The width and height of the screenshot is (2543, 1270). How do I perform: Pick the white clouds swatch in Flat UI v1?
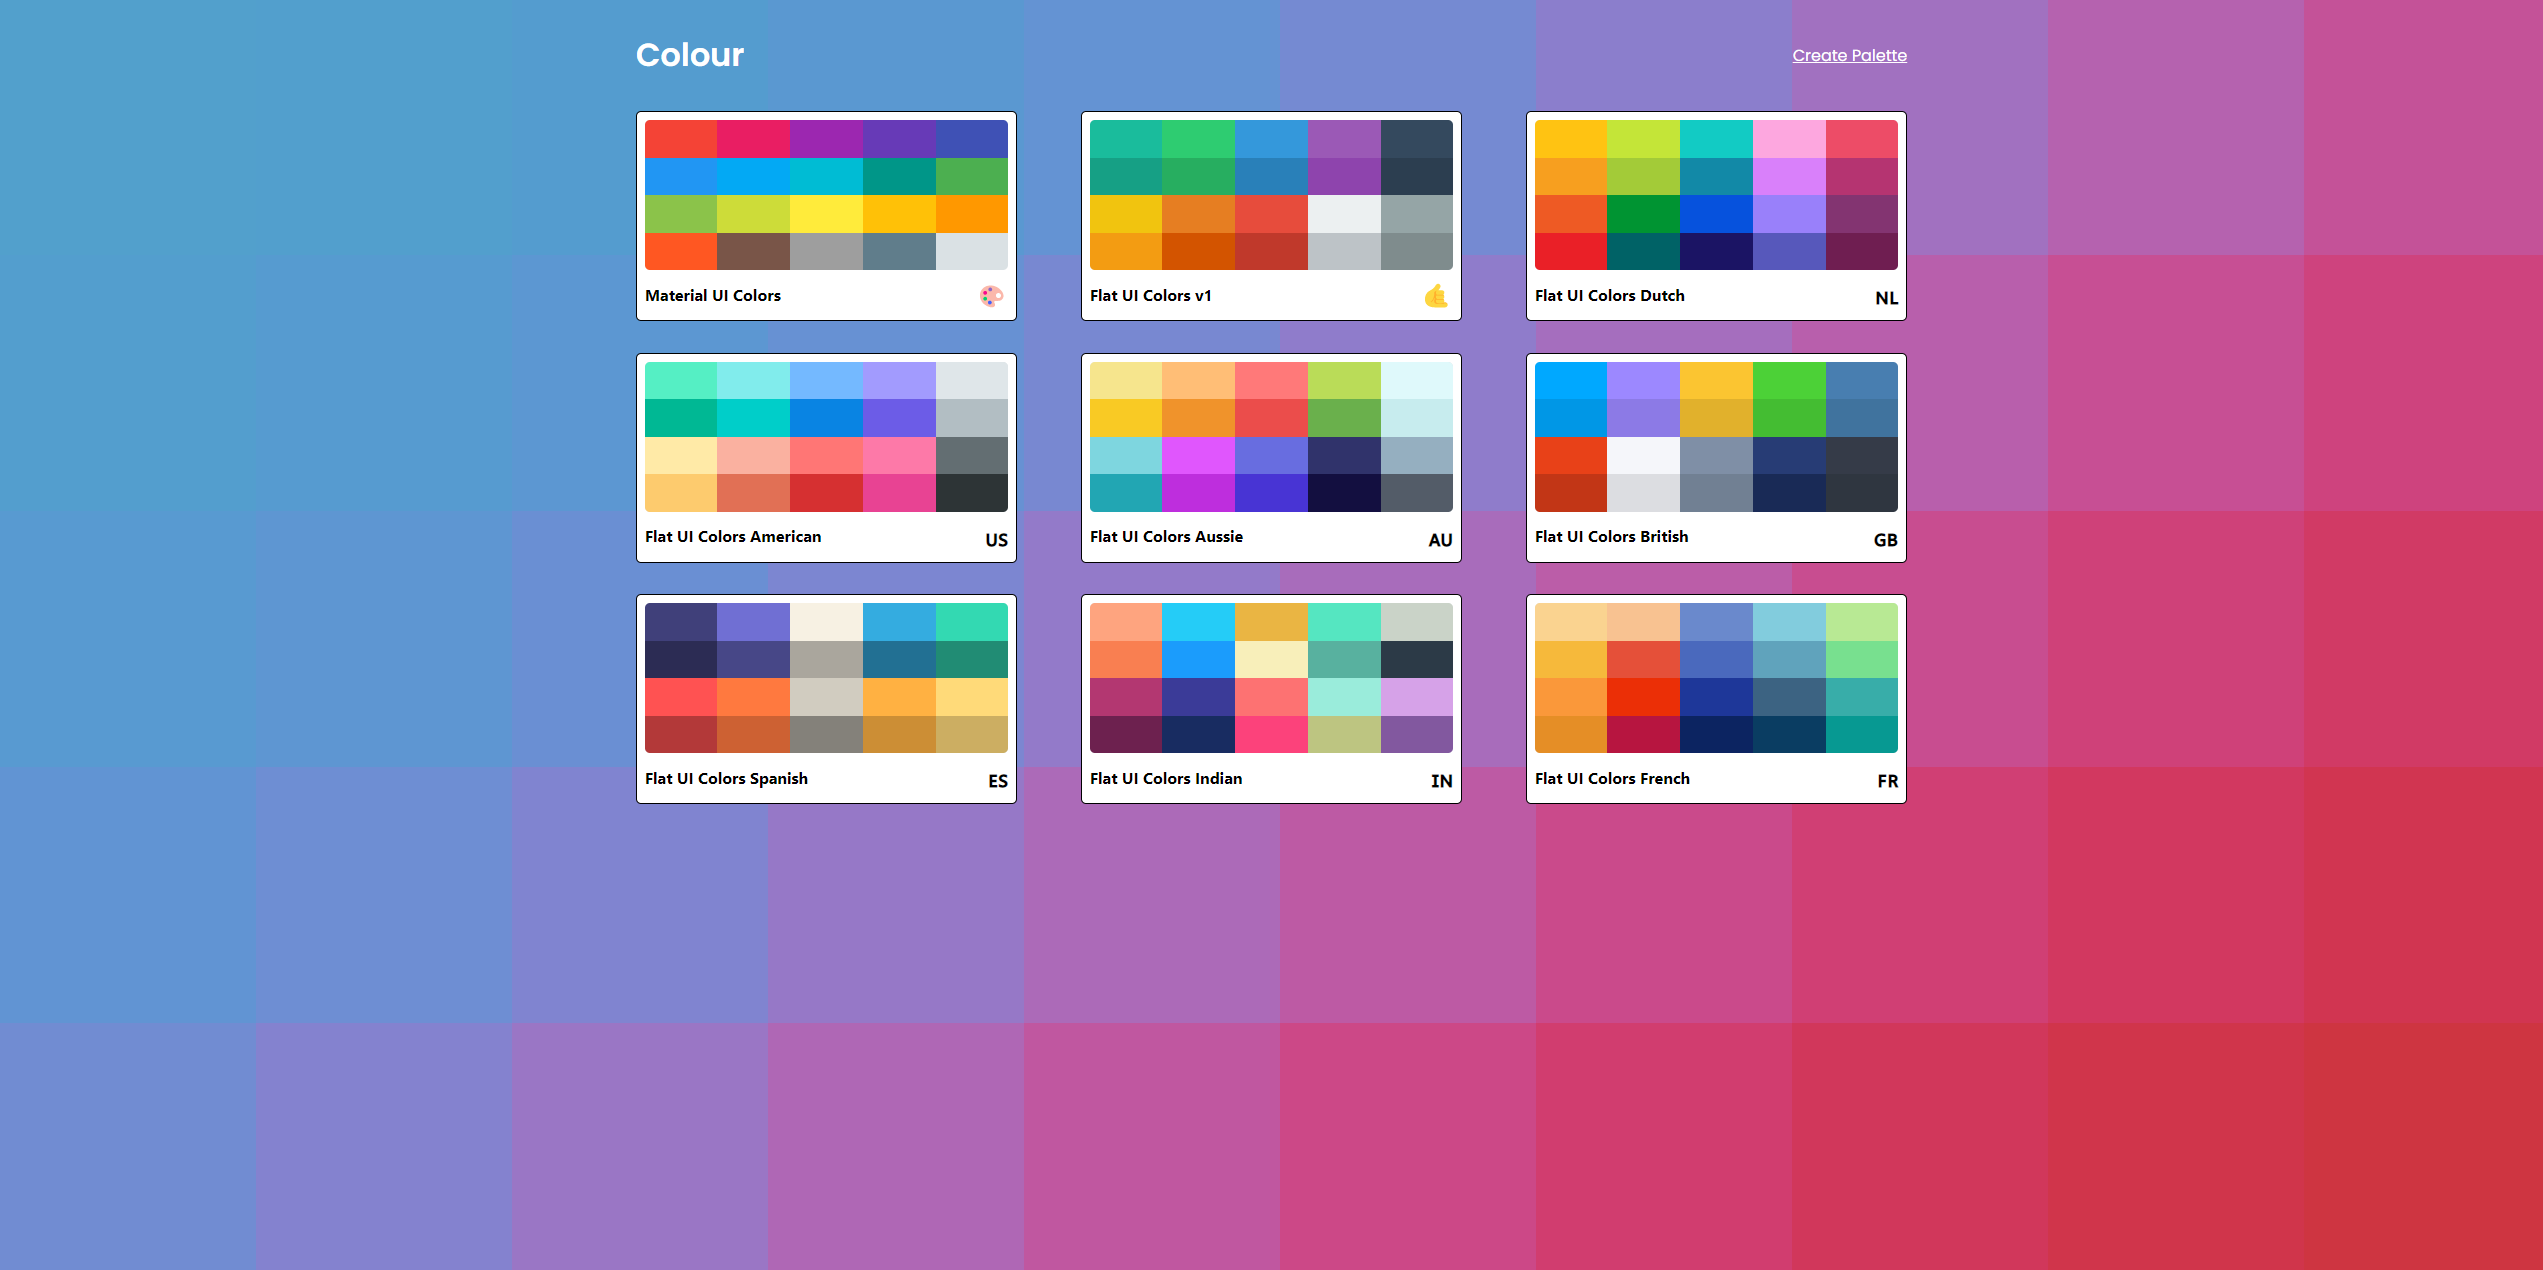pos(1344,214)
